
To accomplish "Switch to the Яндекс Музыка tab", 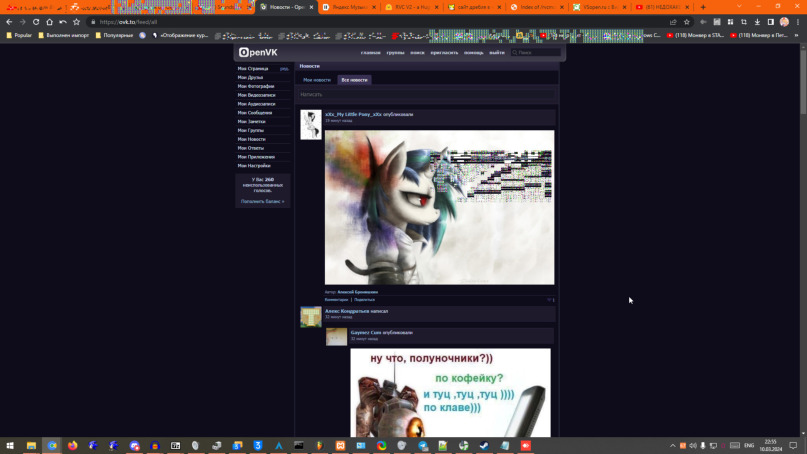I will pyautogui.click(x=349, y=7).
